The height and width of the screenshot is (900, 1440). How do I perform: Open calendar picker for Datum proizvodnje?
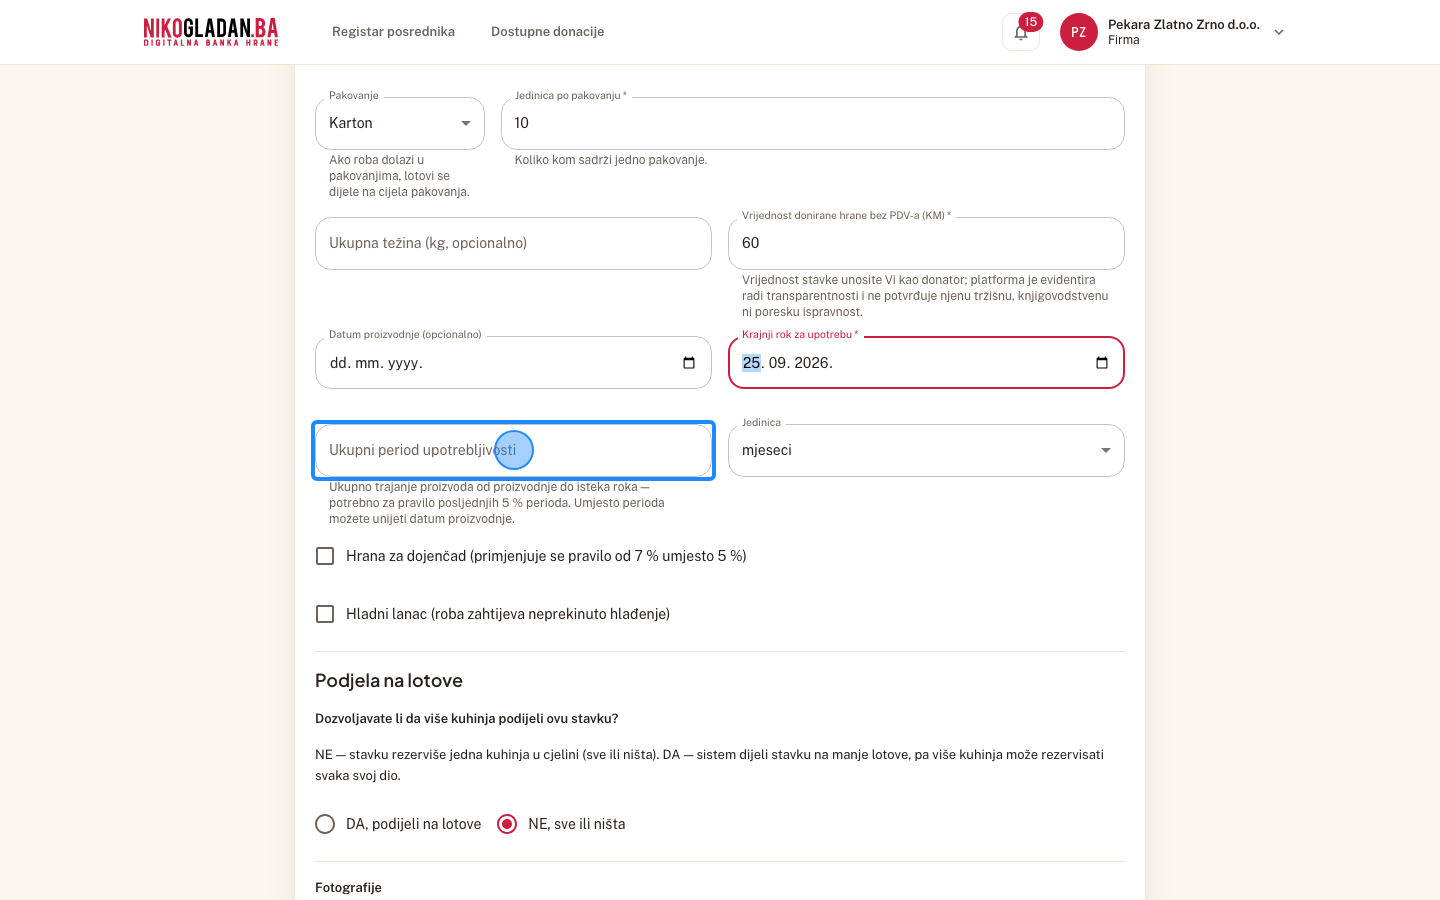coord(689,363)
